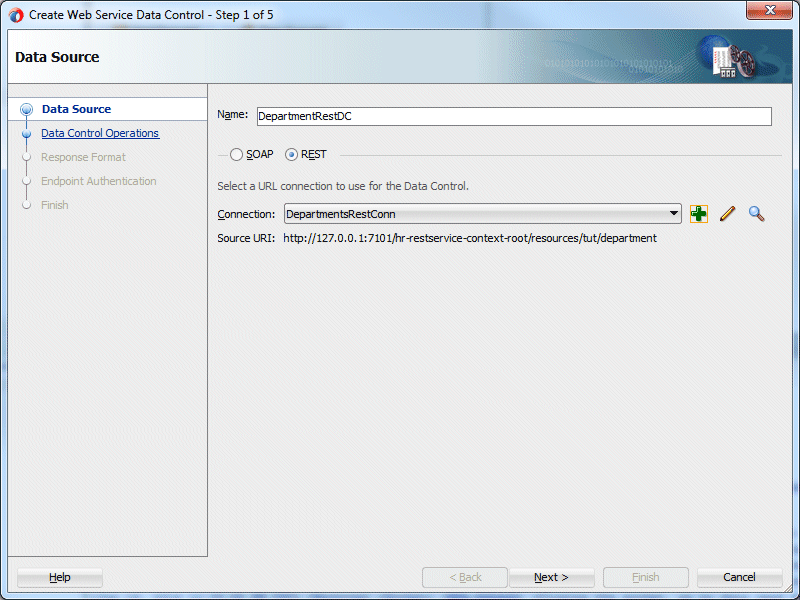Click the Next button
The height and width of the screenshot is (600, 800).
click(552, 577)
